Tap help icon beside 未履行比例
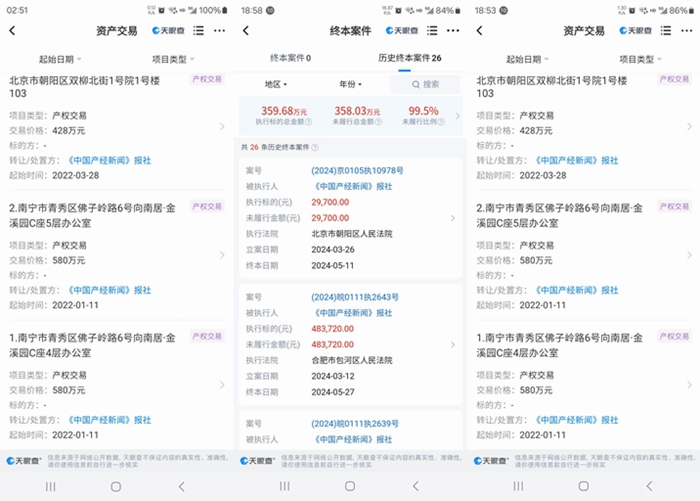The height and width of the screenshot is (501, 700). point(441,122)
